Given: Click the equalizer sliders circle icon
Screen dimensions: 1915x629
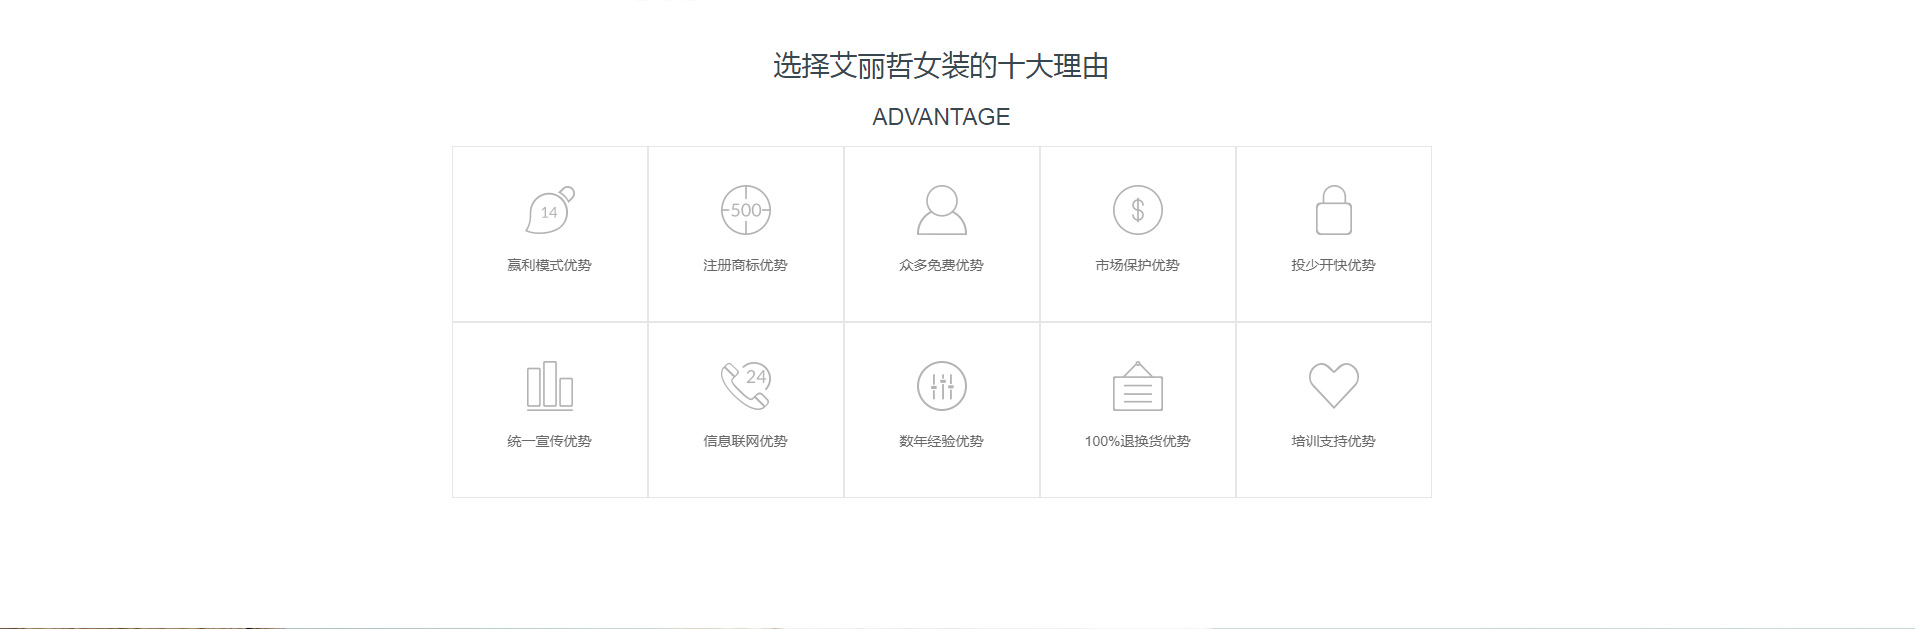Looking at the screenshot, I should [942, 386].
